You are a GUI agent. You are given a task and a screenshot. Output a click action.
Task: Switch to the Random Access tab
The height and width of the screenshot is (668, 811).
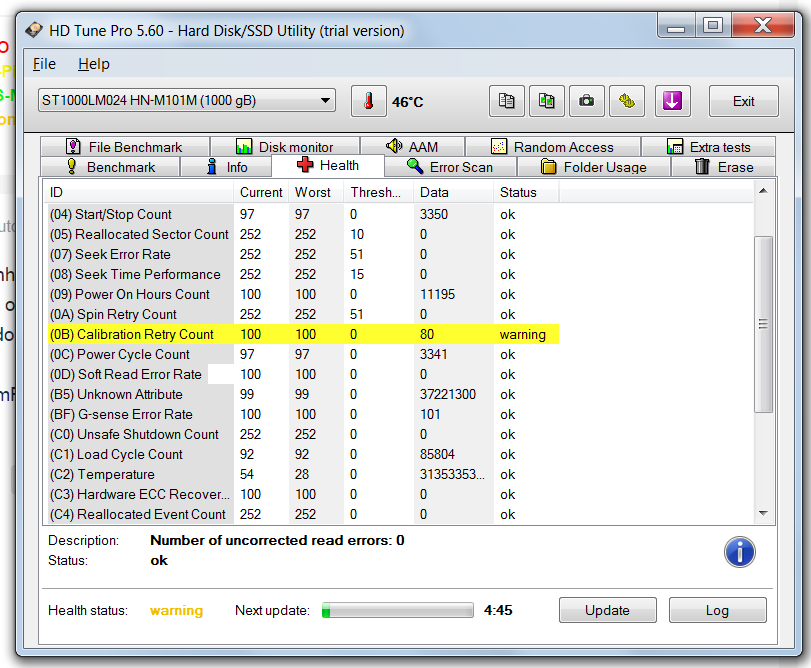pyautogui.click(x=553, y=147)
